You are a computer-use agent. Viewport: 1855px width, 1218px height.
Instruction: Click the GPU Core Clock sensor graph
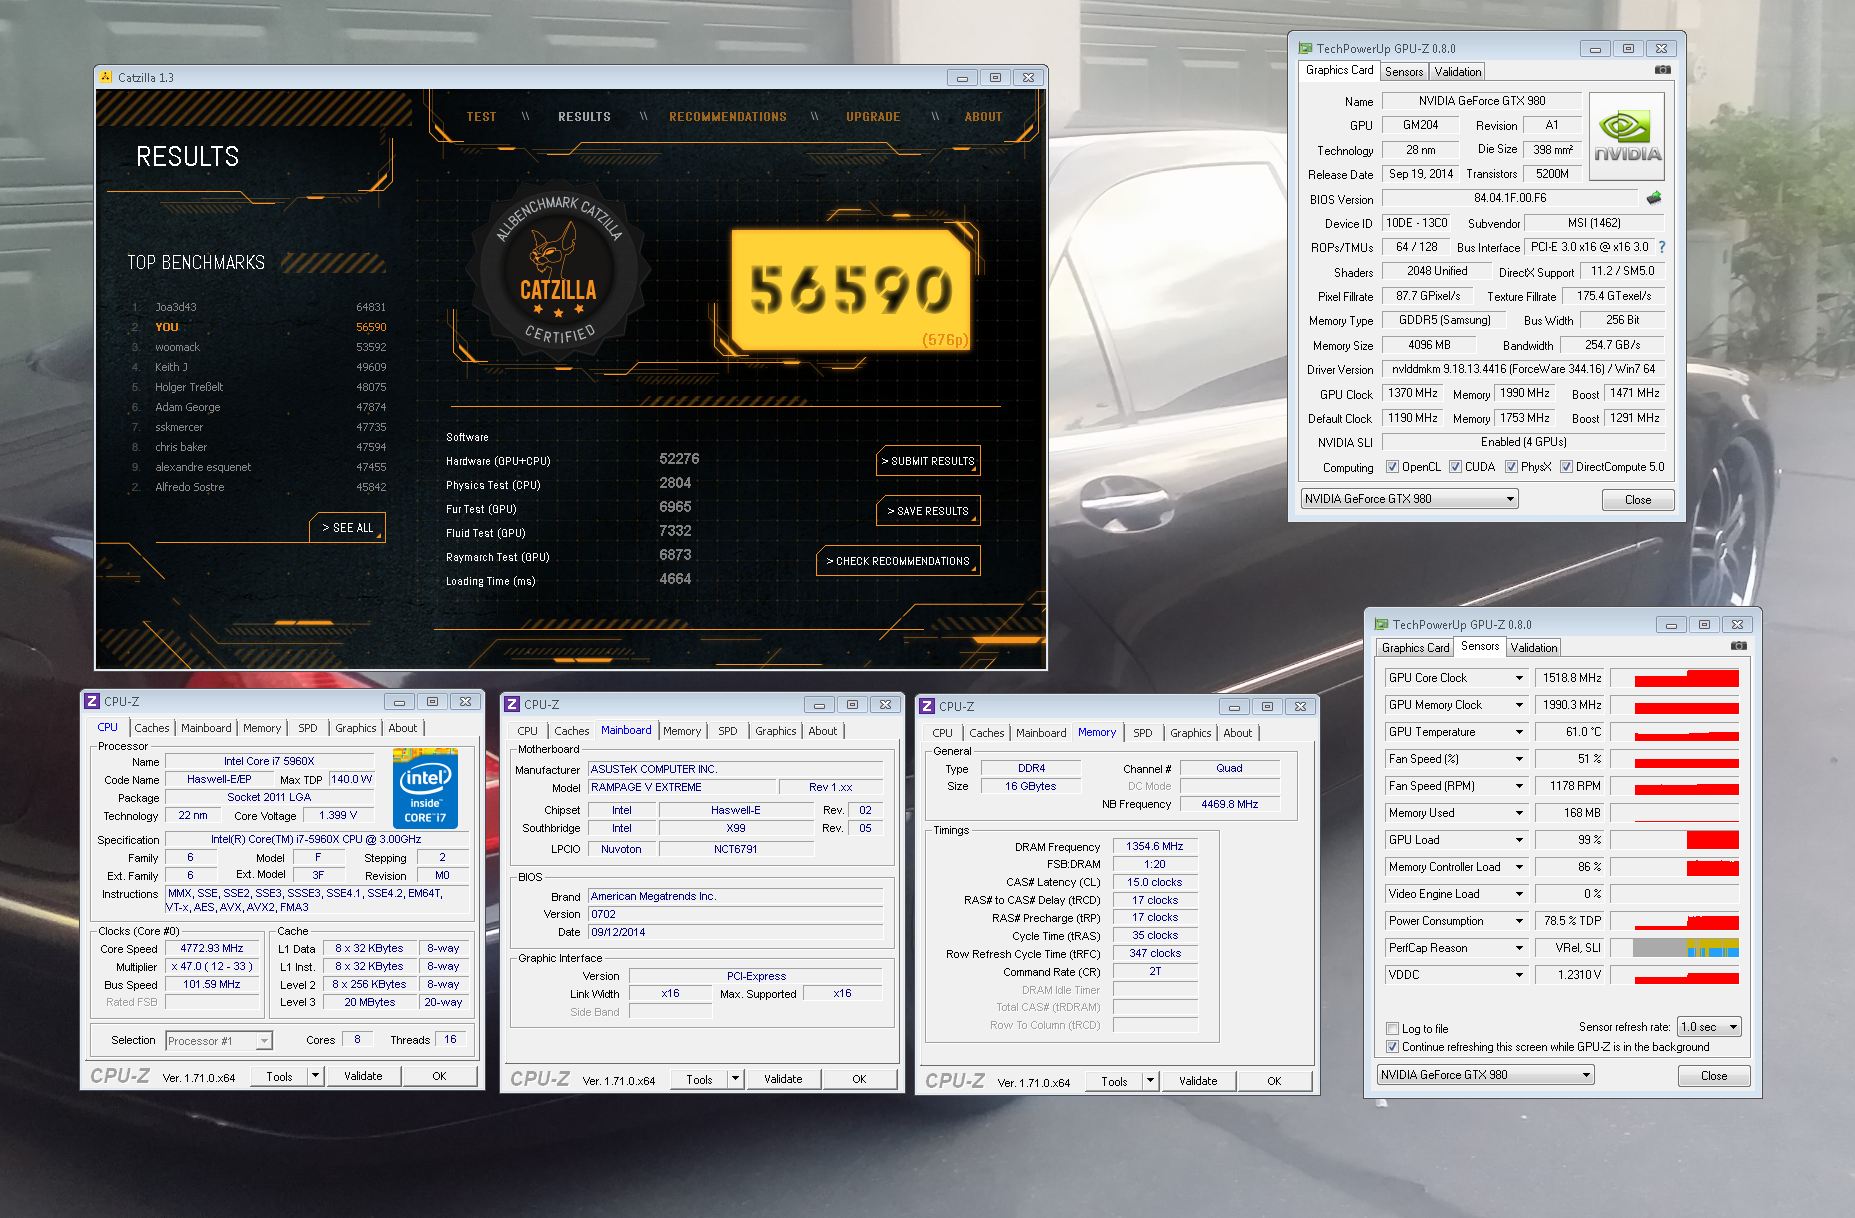[x=1675, y=678]
